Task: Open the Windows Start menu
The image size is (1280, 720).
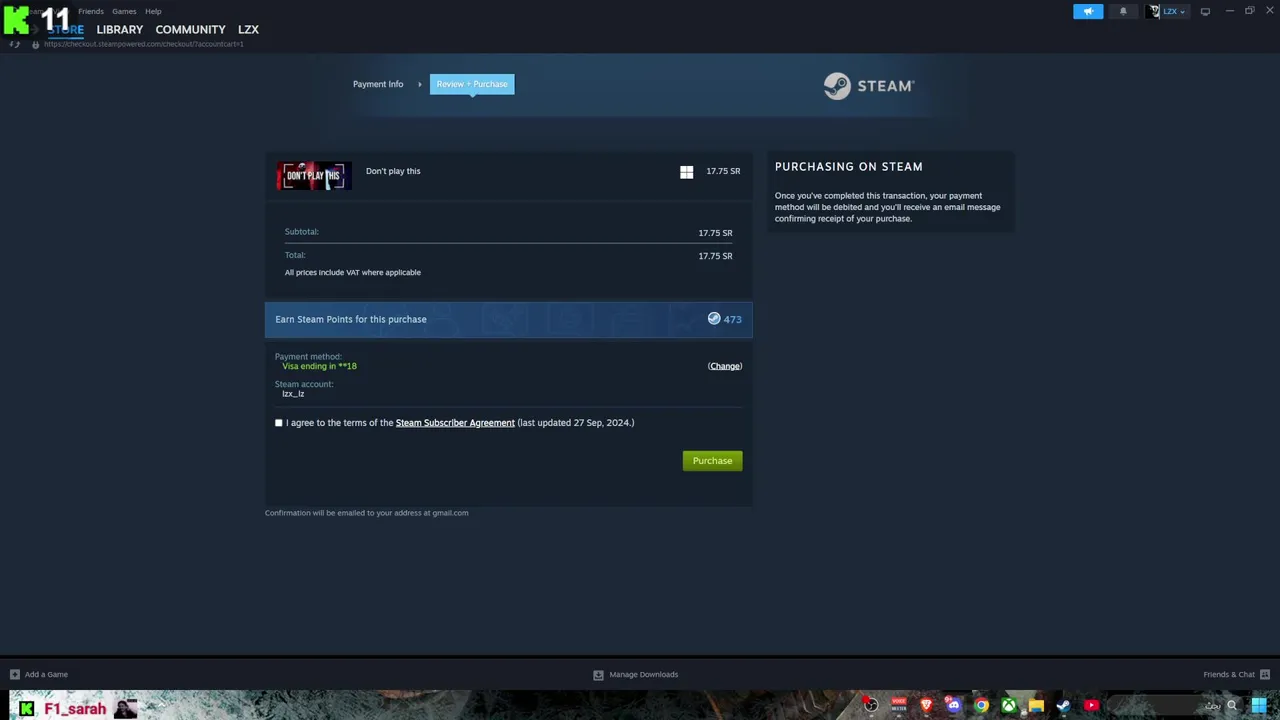Action: click(x=1259, y=705)
